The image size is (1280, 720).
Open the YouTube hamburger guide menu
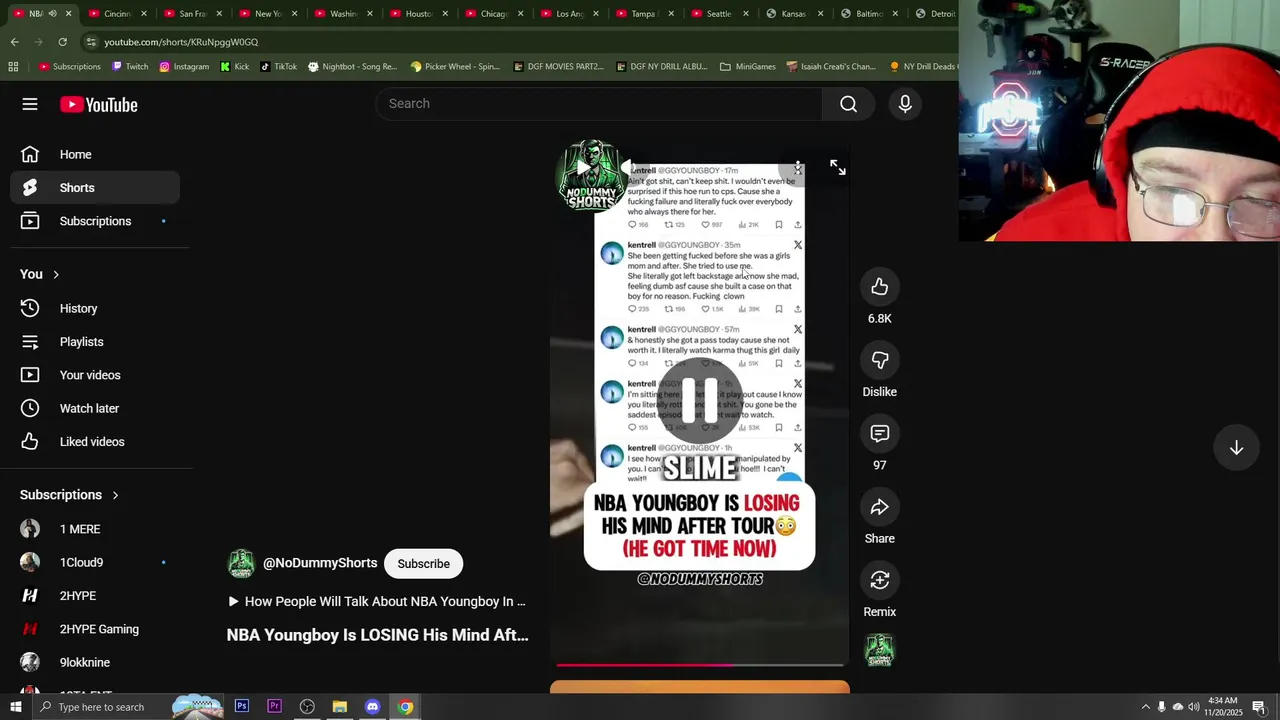(30, 104)
